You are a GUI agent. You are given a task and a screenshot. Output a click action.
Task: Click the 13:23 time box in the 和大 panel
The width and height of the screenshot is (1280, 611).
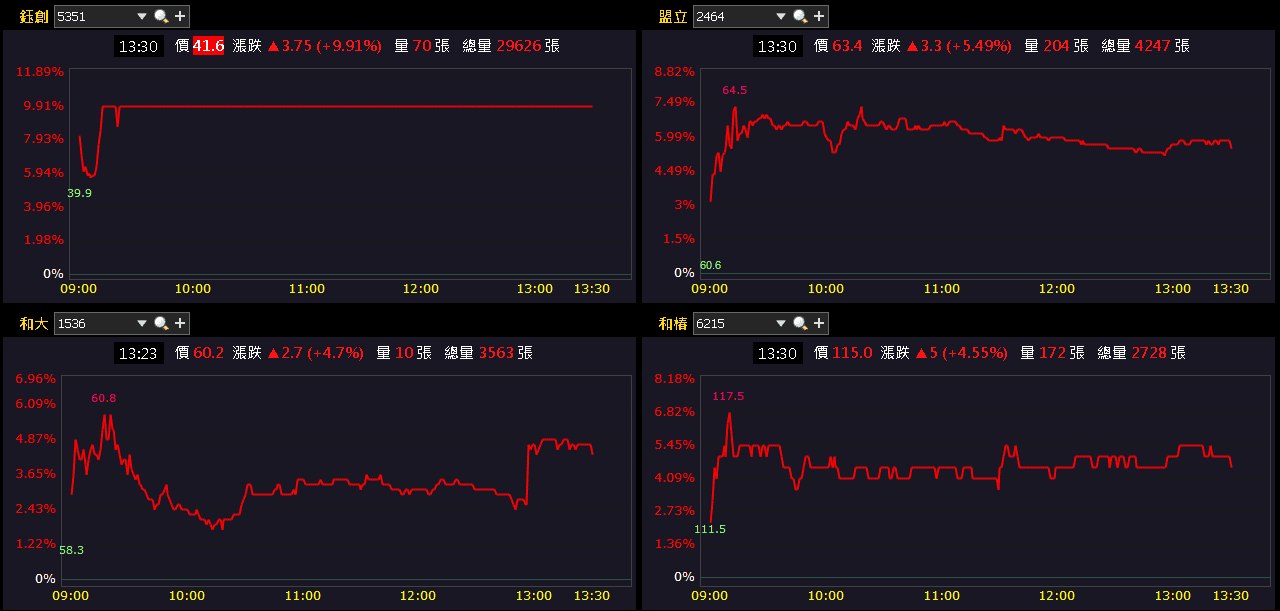click(139, 353)
